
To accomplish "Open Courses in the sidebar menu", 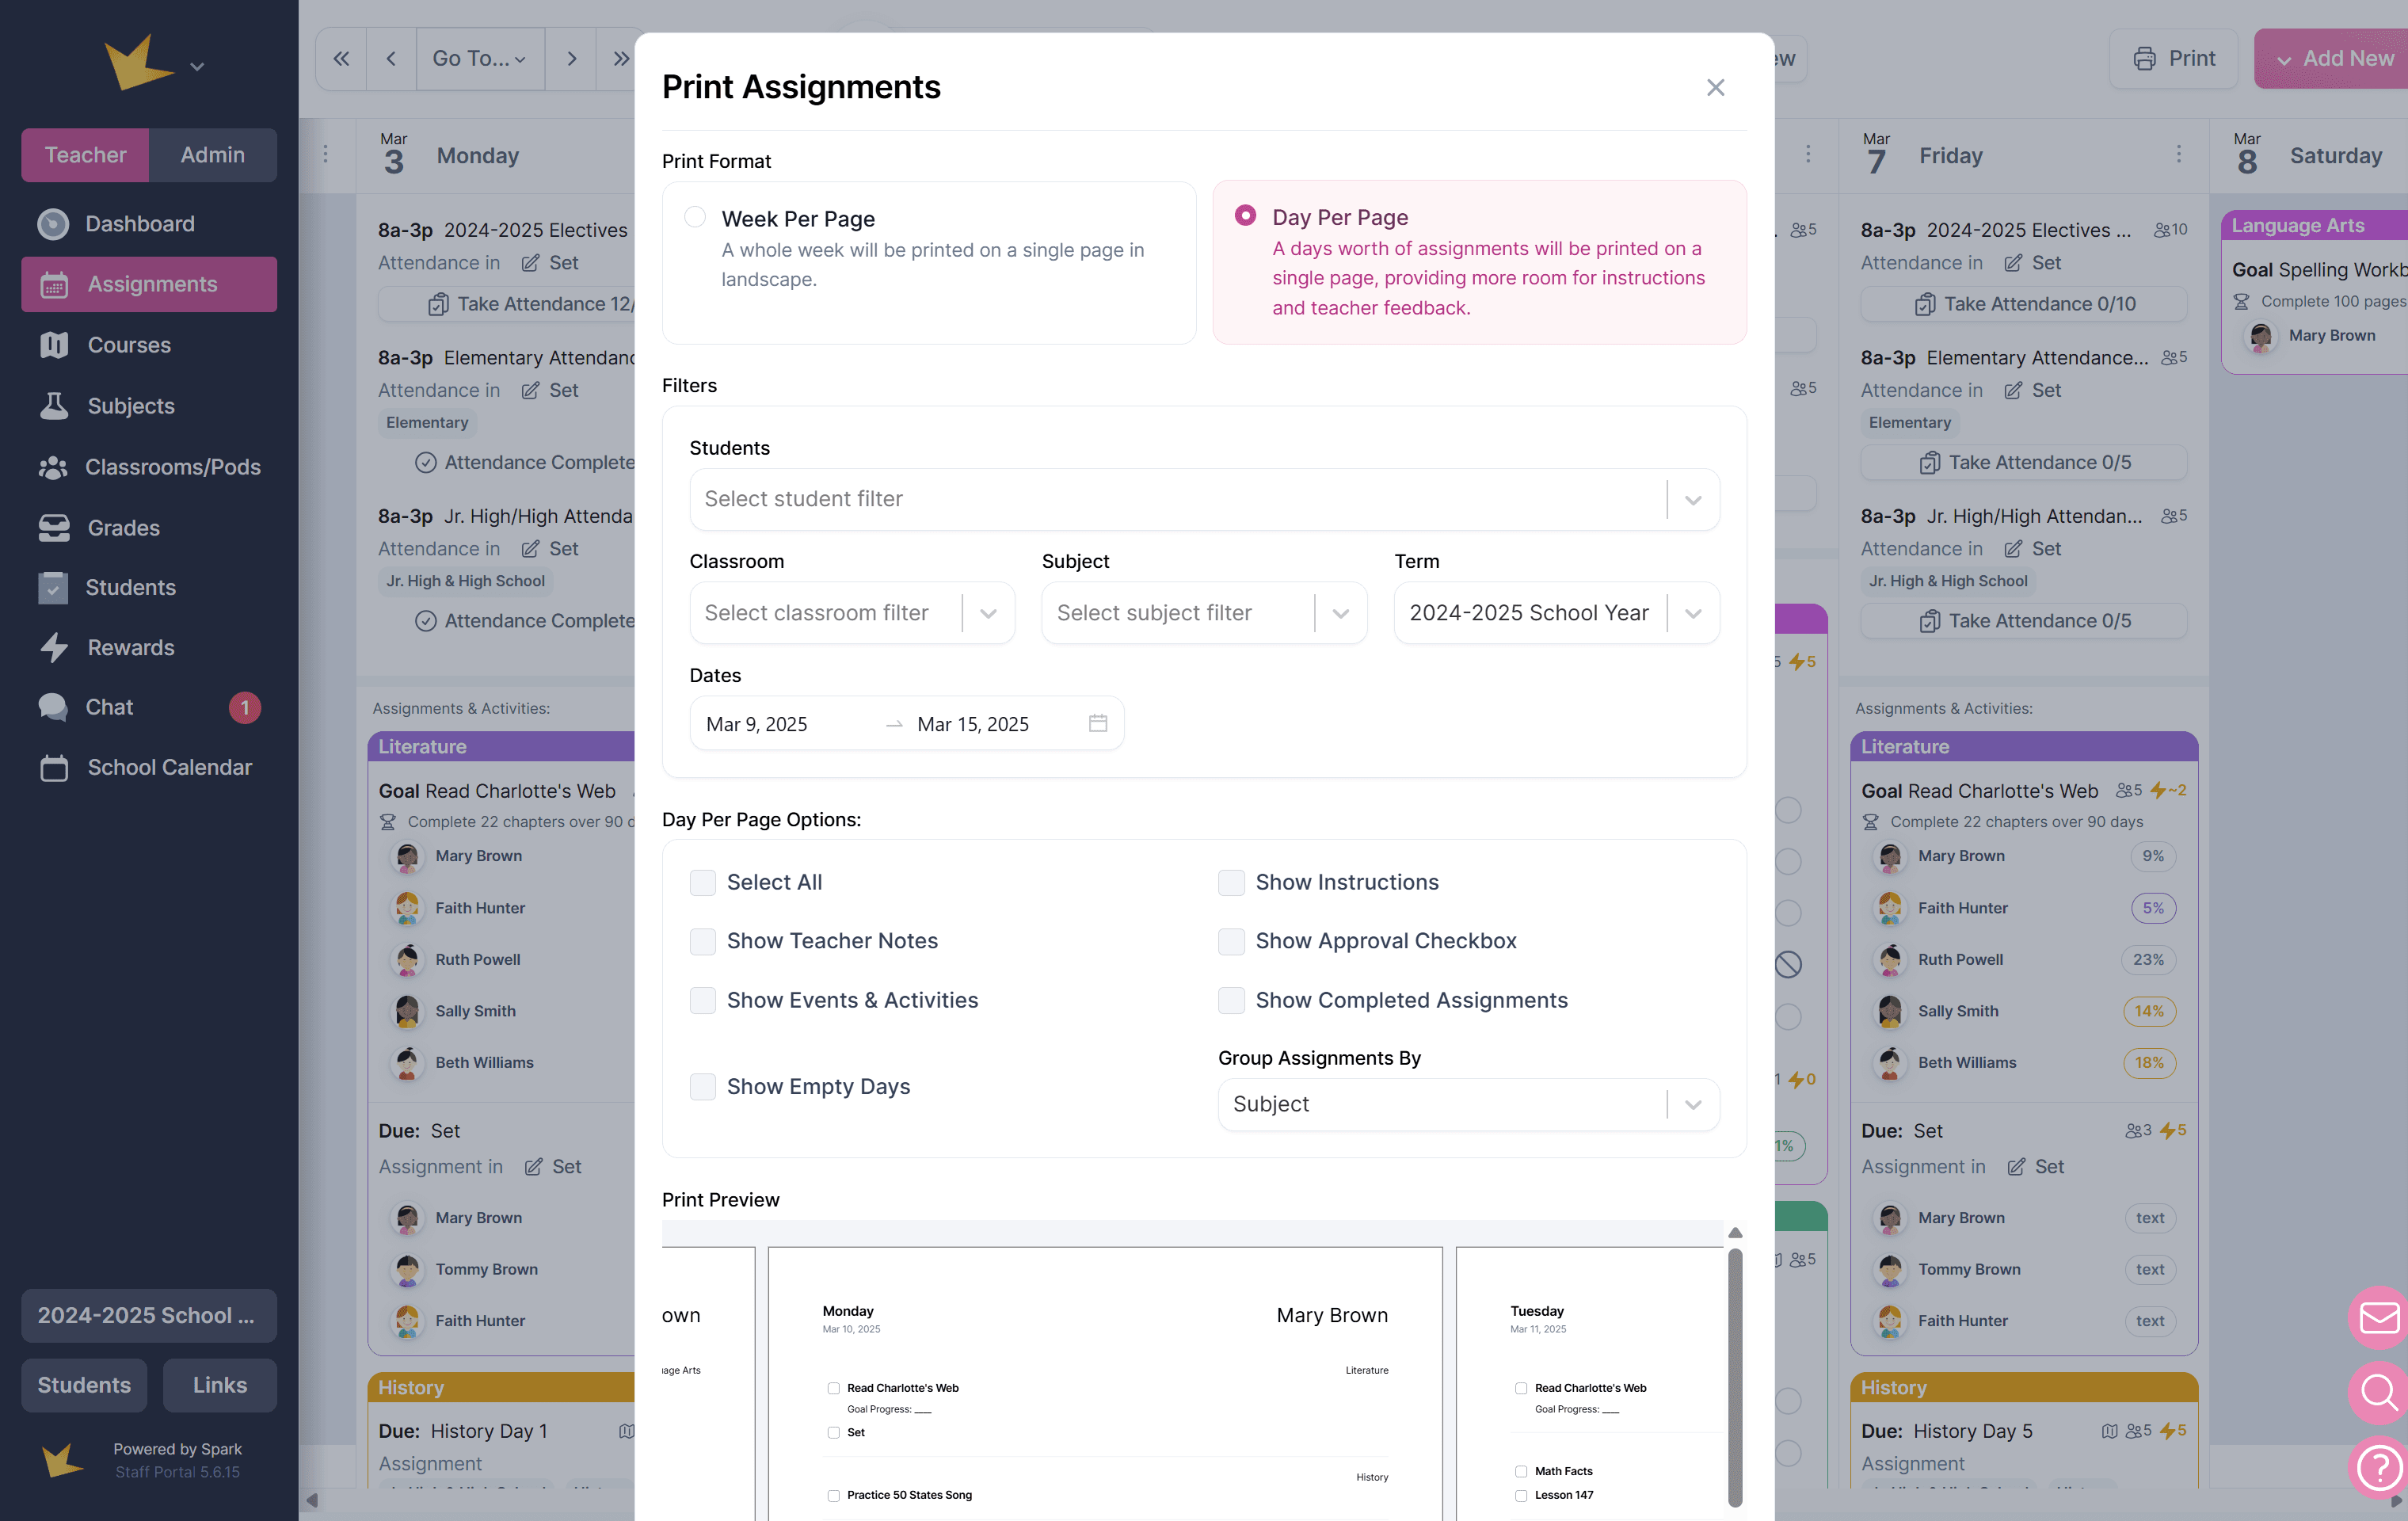I will tap(129, 345).
